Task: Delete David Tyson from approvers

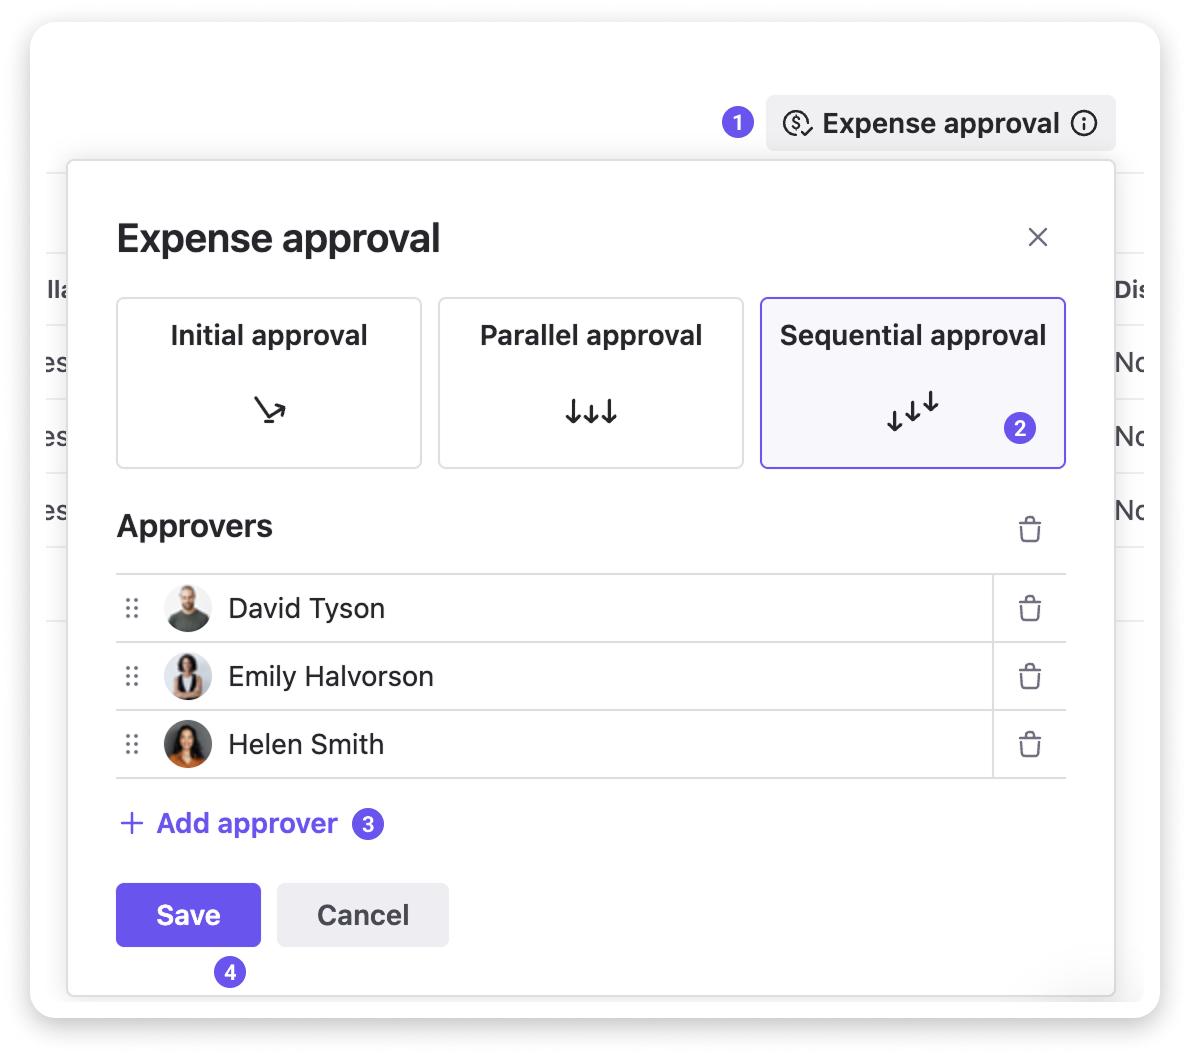Action: pyautogui.click(x=1029, y=608)
